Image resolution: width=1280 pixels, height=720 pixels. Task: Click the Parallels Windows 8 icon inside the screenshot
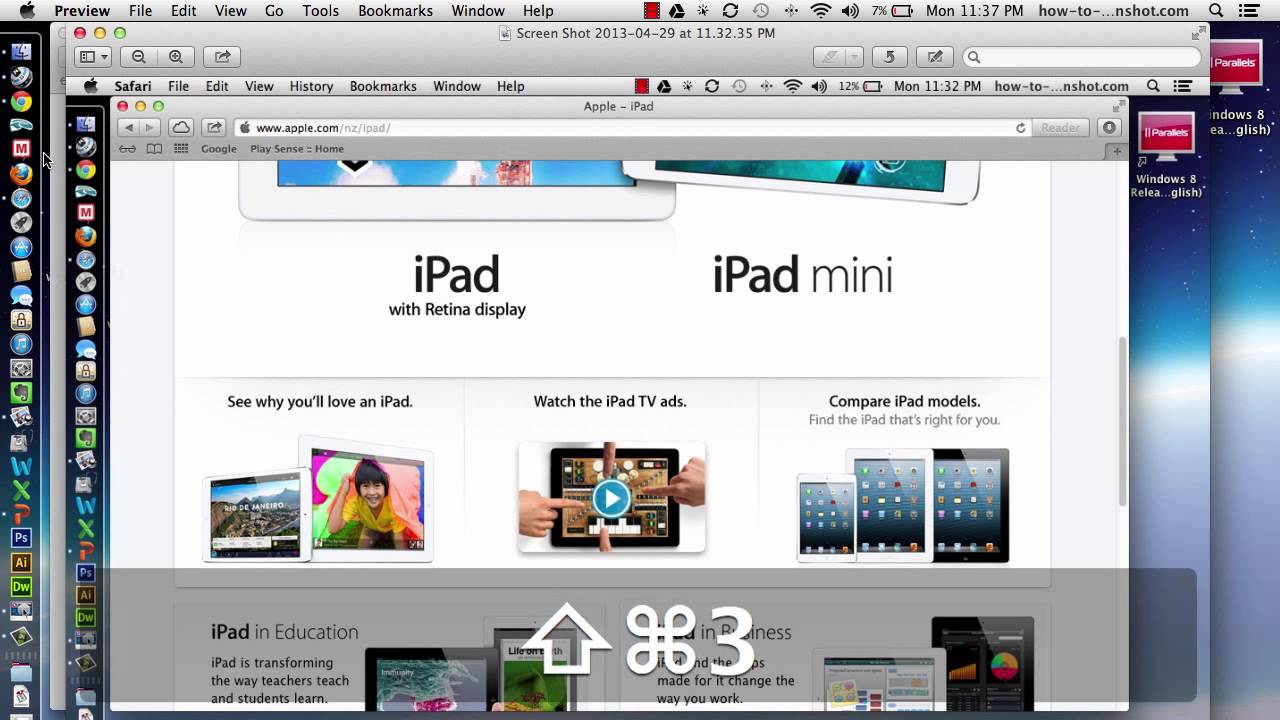[1165, 137]
